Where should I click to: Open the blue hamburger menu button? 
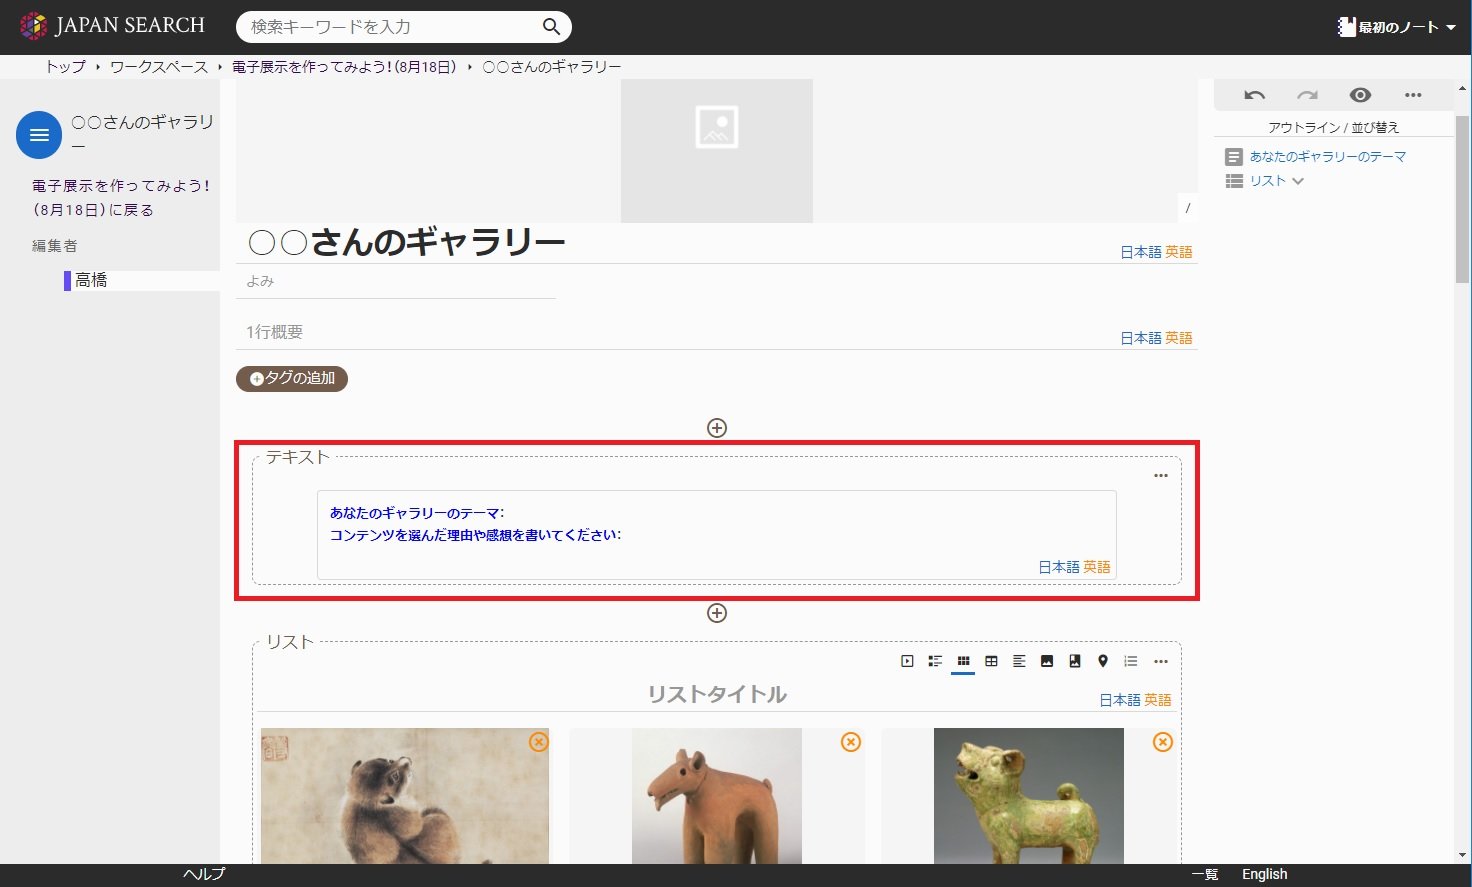[x=39, y=135]
